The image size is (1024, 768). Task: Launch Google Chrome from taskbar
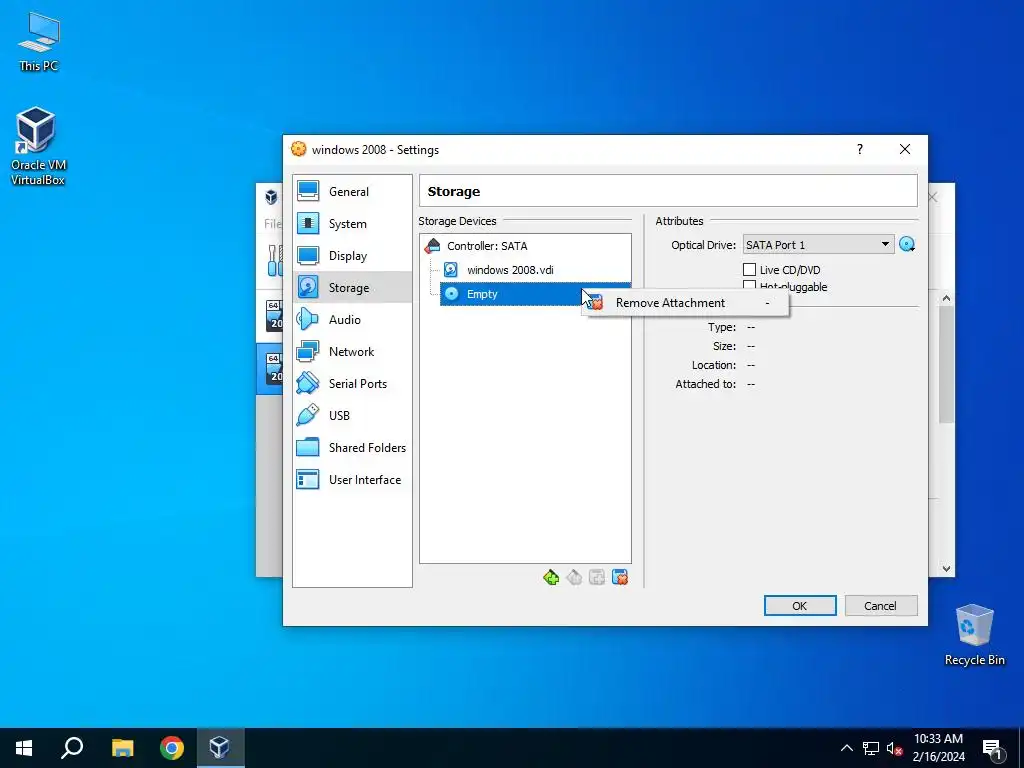[172, 748]
